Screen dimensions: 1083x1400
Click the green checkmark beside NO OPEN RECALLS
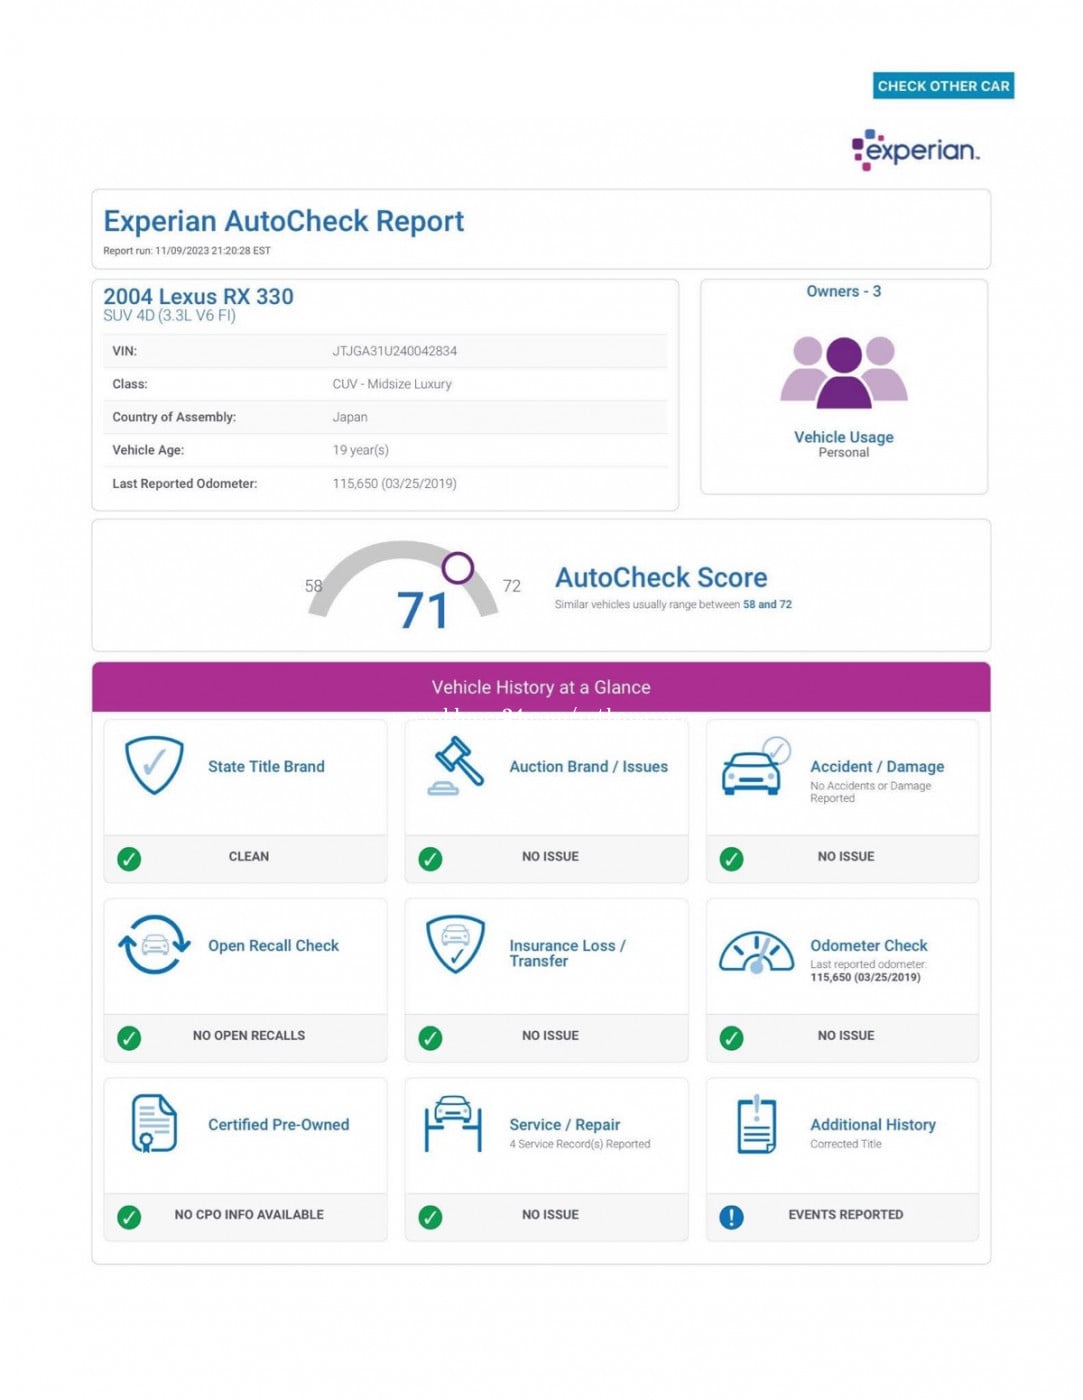pyautogui.click(x=129, y=1037)
